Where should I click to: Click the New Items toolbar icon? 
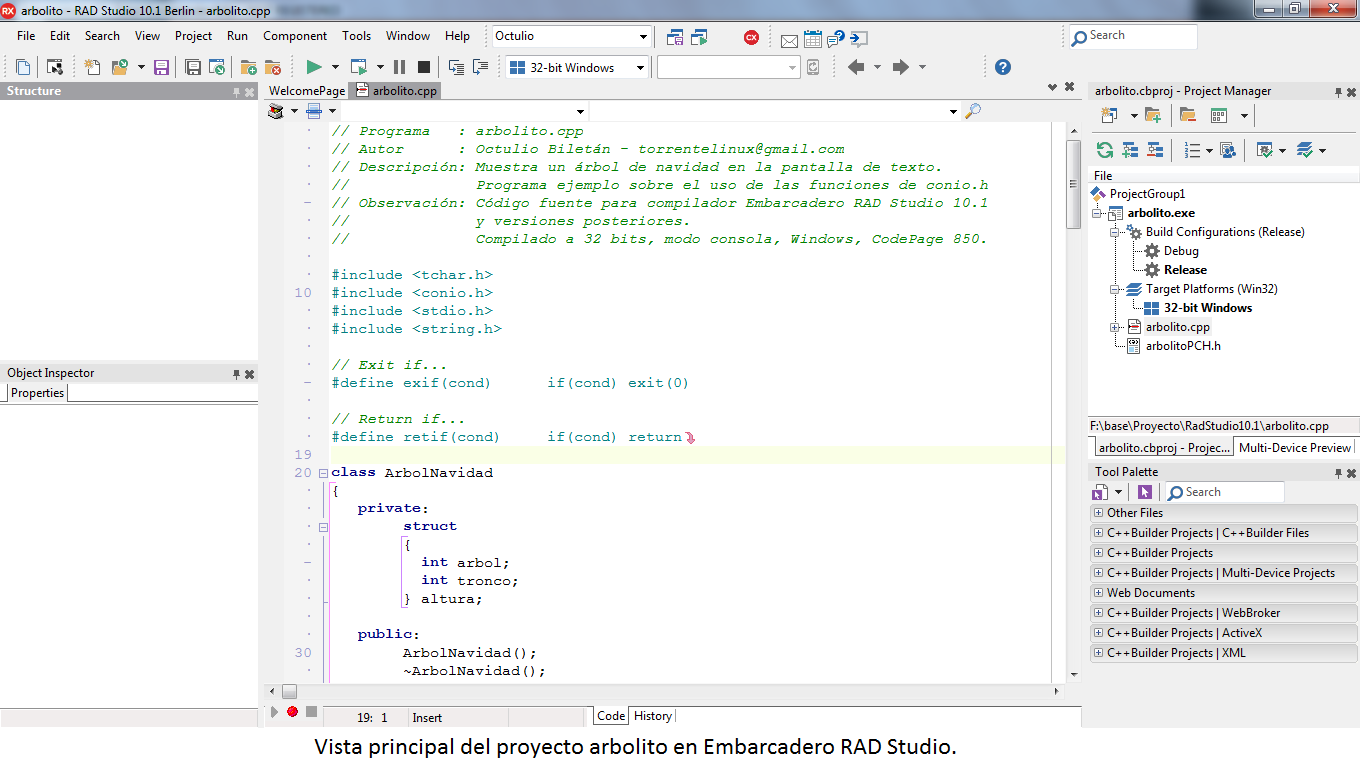92,67
